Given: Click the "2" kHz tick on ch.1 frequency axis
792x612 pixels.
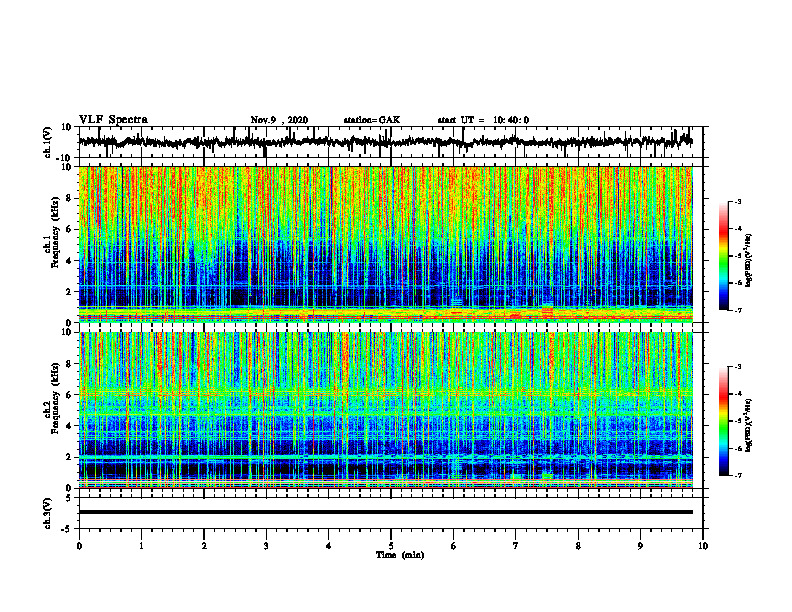Looking at the screenshot, I should pyautogui.click(x=69, y=292).
